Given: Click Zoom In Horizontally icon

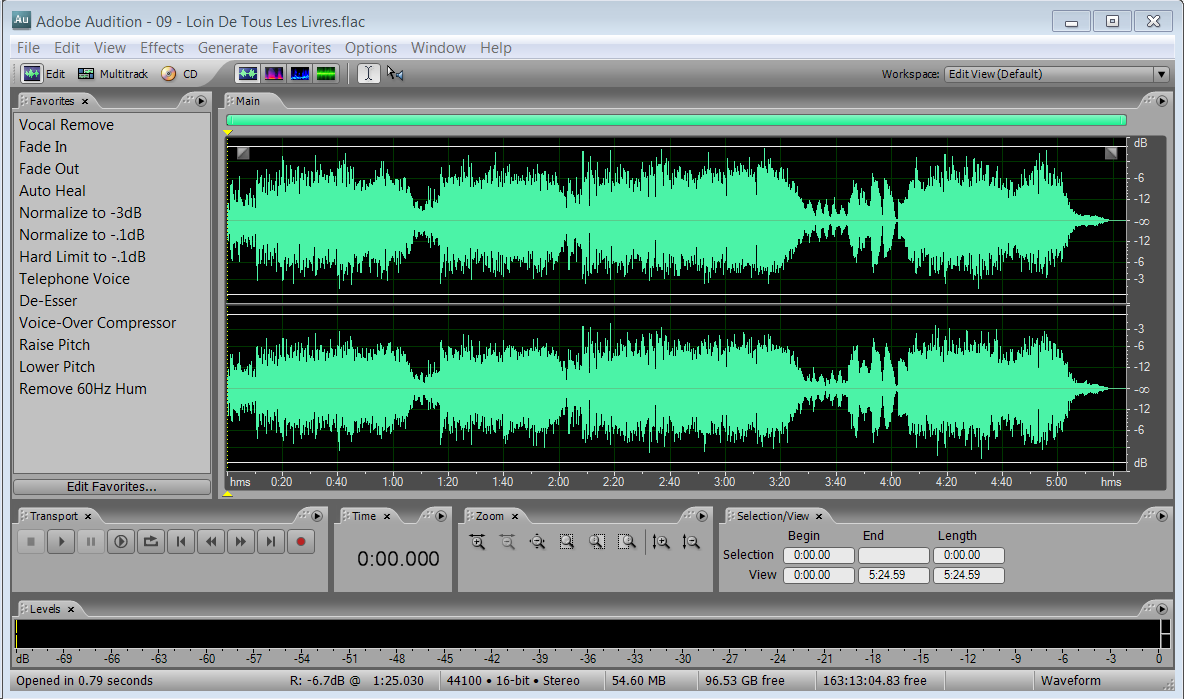Looking at the screenshot, I should pos(477,542).
